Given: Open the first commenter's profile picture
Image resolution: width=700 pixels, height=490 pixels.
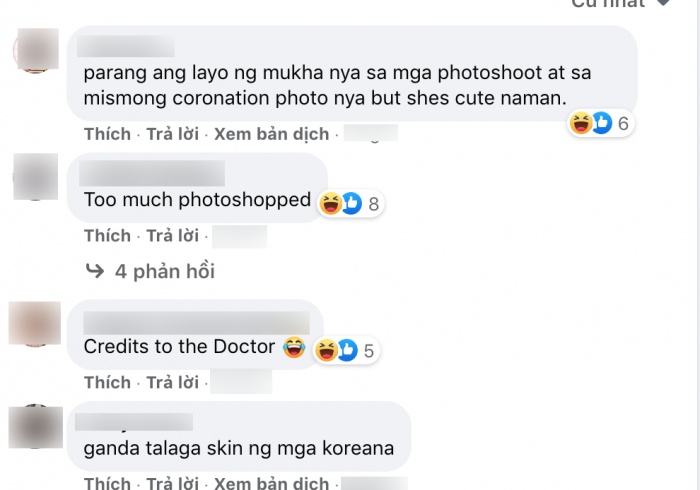Looking at the screenshot, I should pos(36,49).
